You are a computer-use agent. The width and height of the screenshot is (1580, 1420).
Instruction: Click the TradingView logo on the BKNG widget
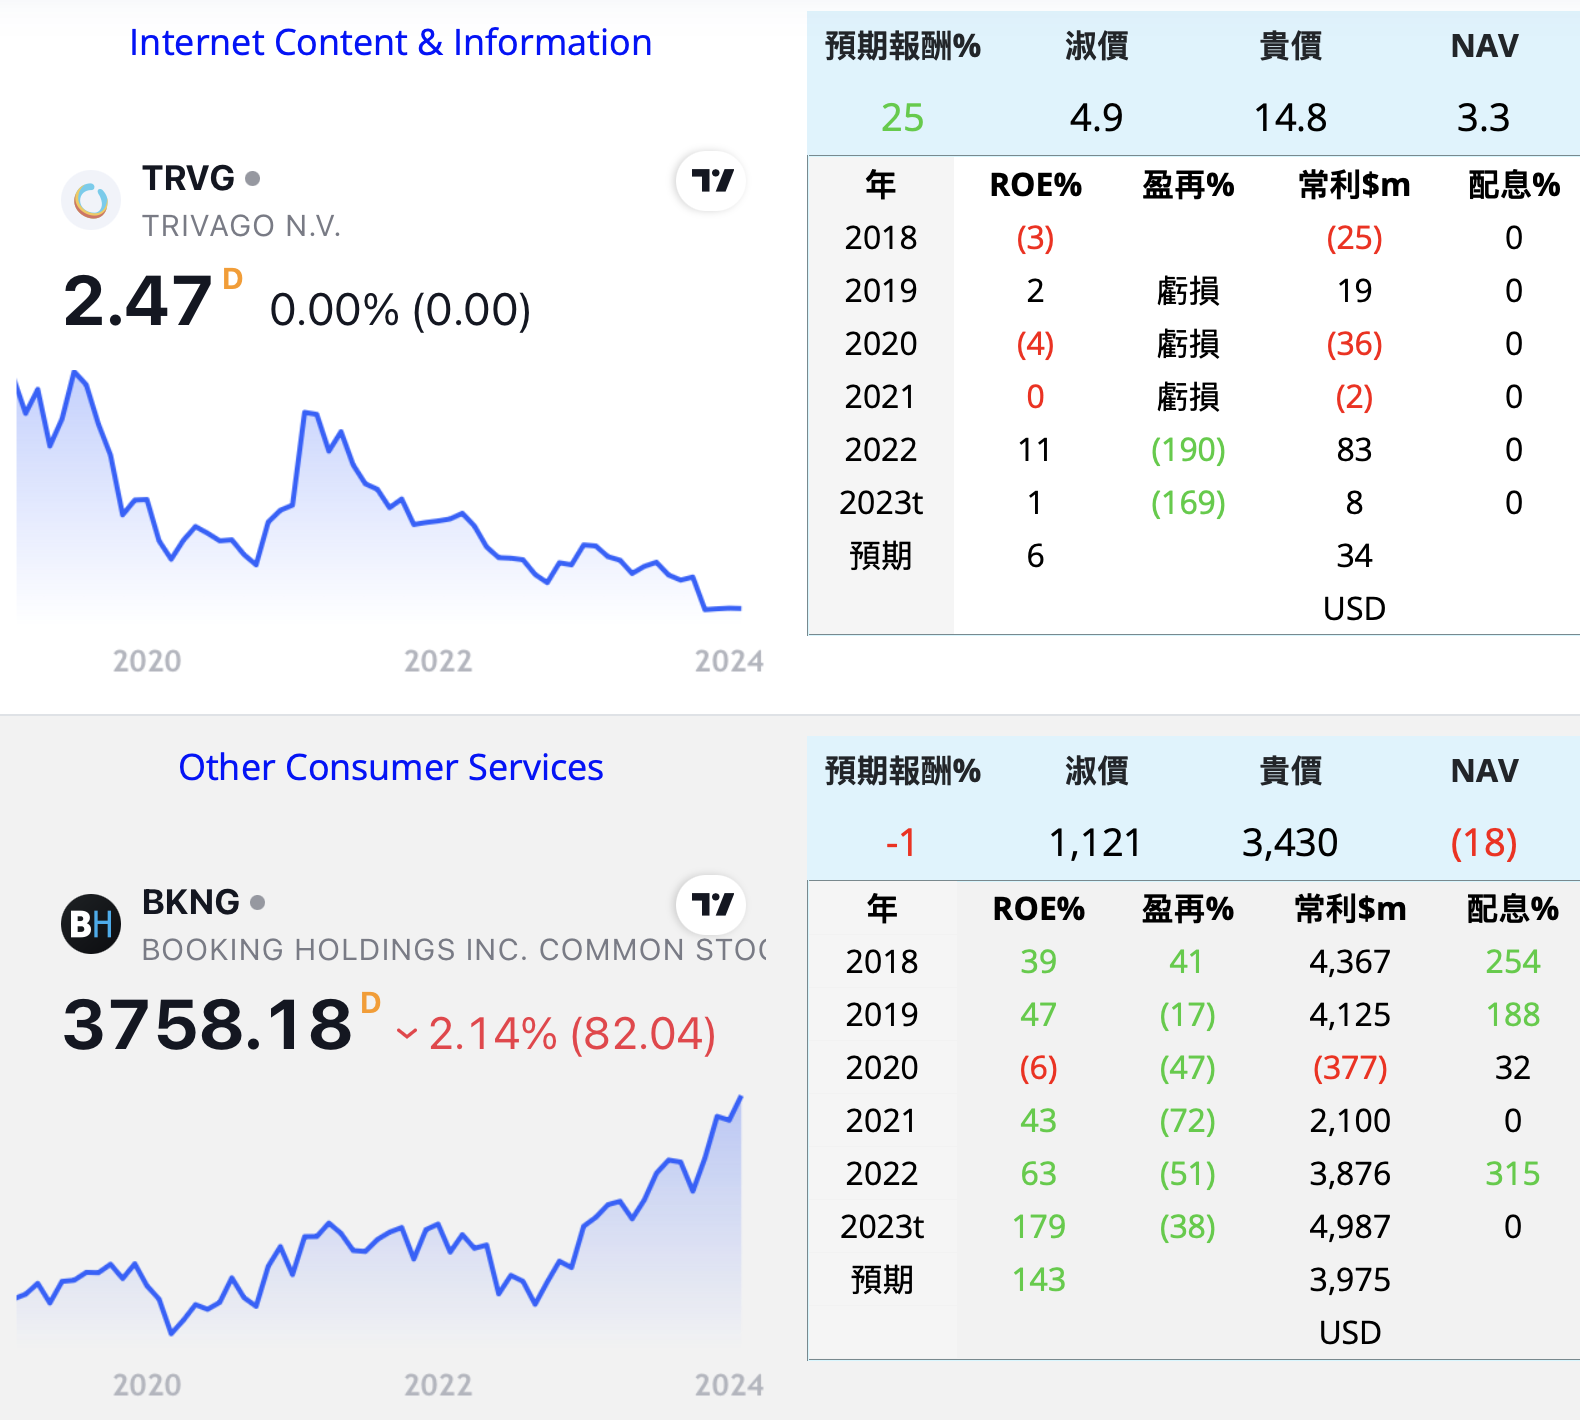point(711,905)
